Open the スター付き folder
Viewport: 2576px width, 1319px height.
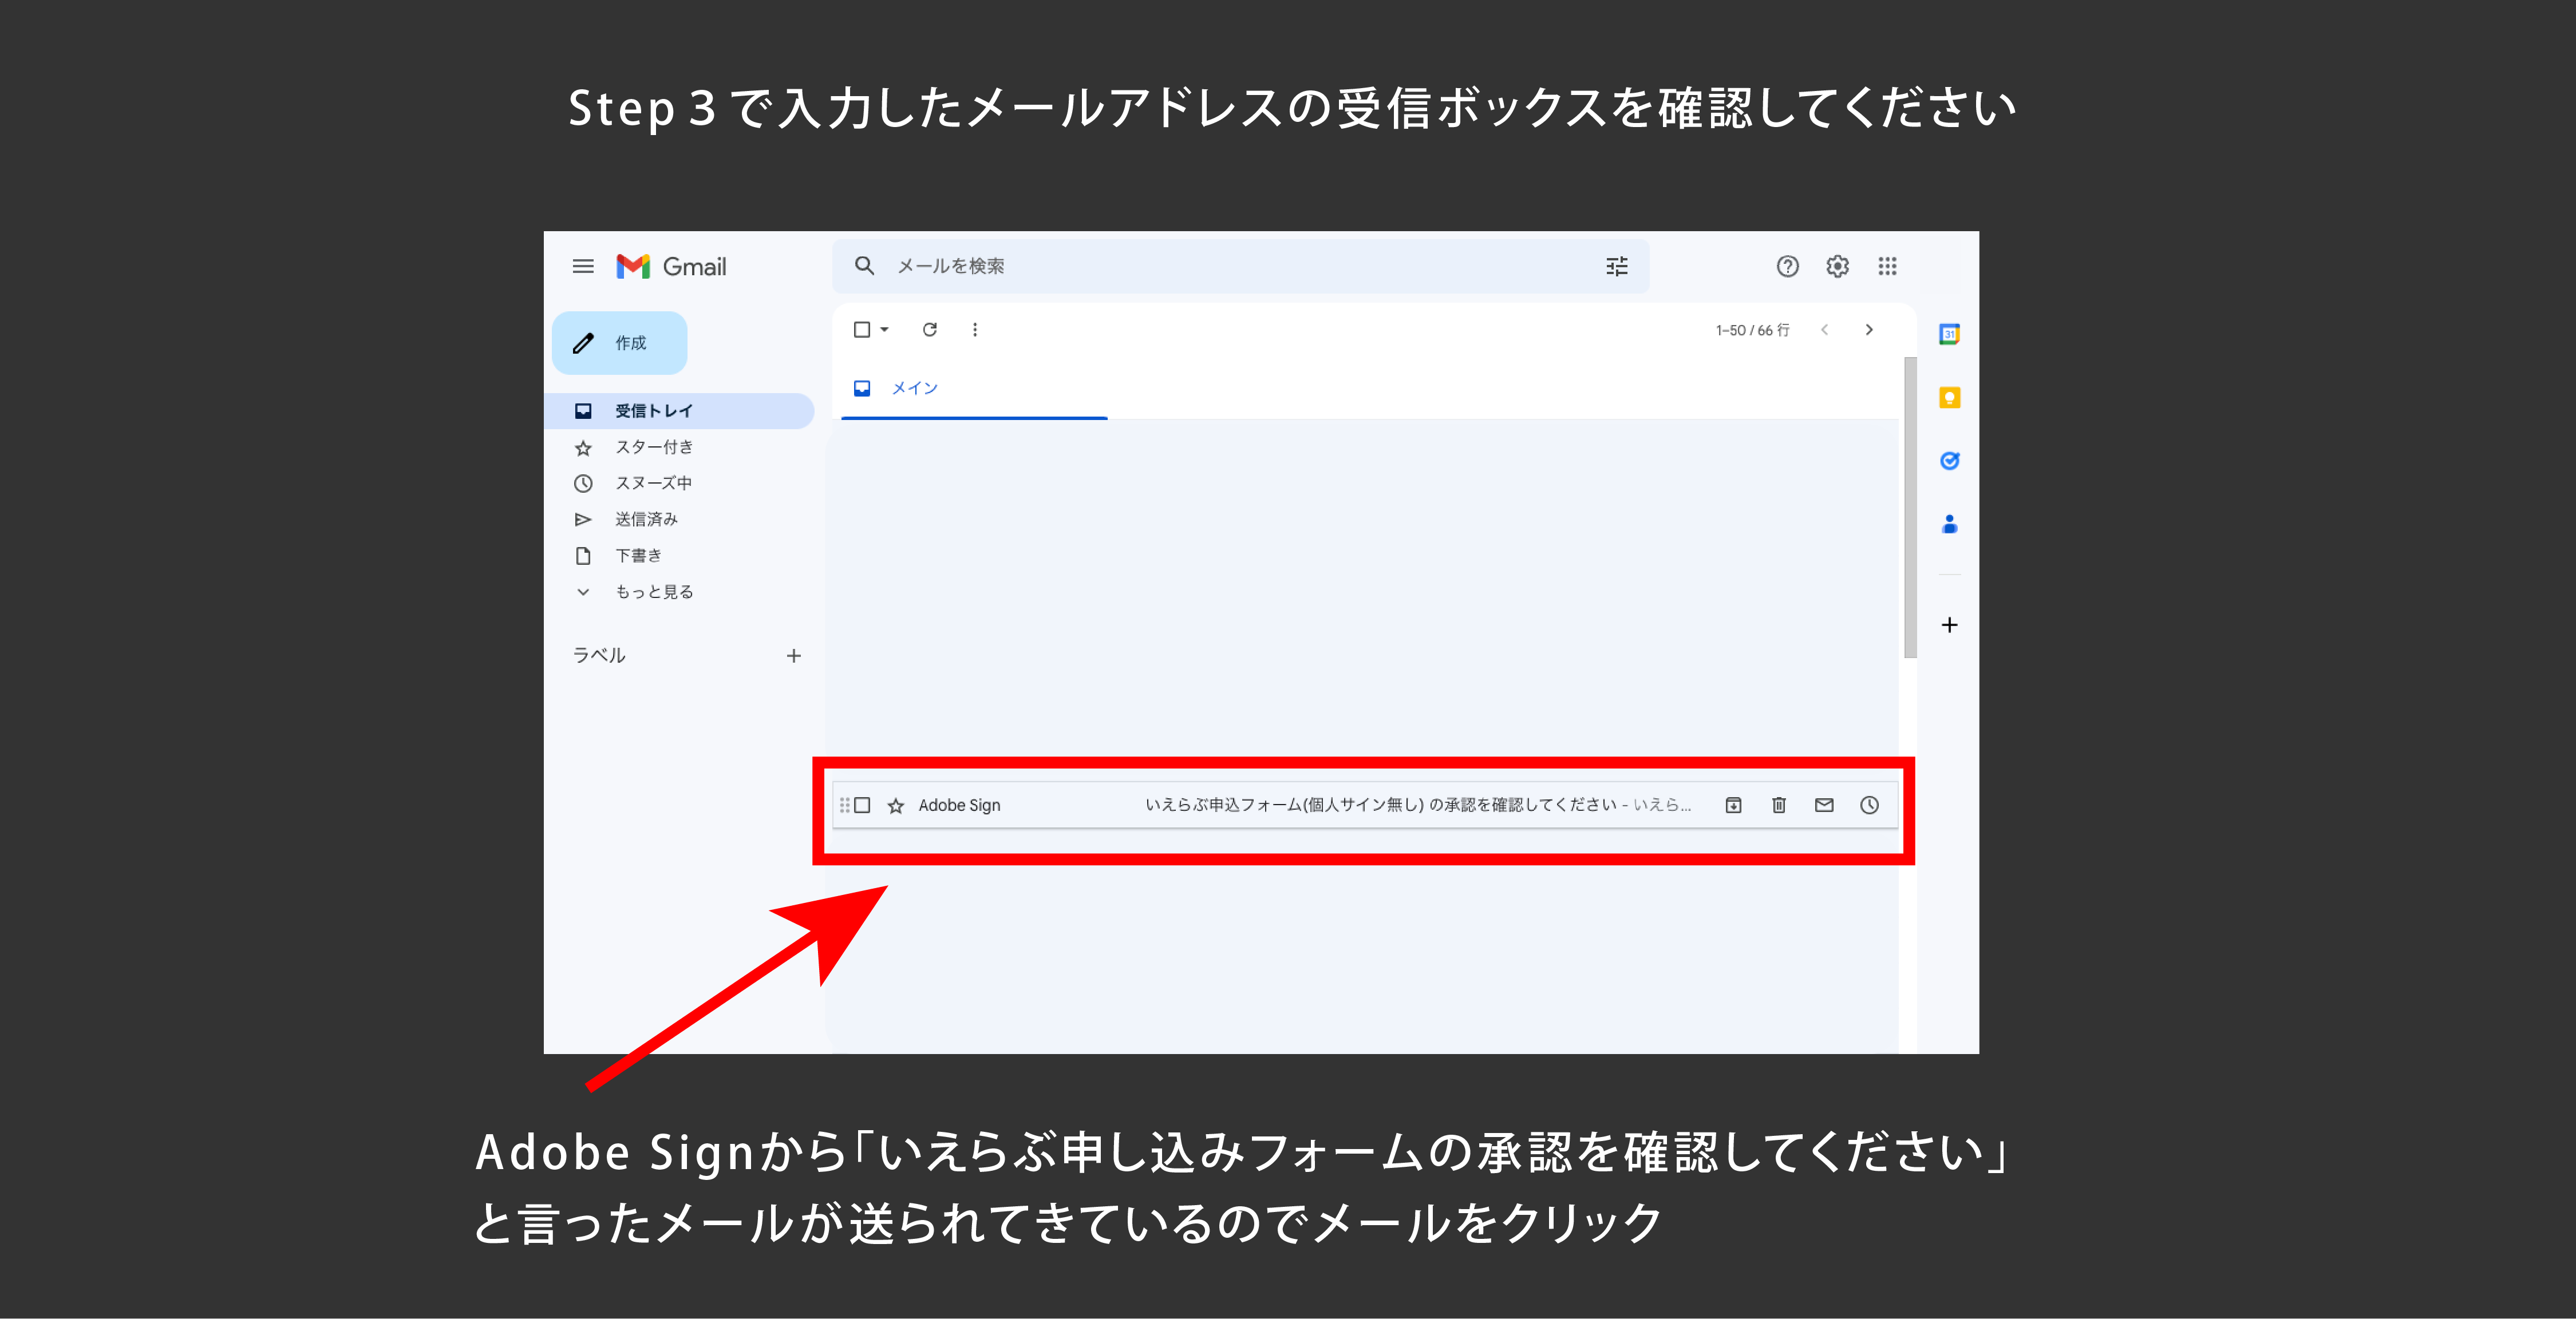click(x=653, y=447)
